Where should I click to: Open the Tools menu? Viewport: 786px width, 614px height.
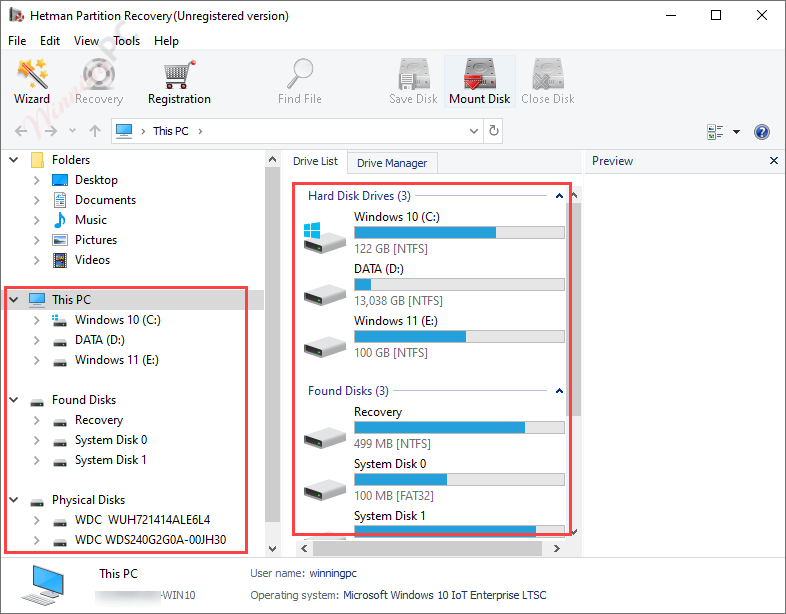click(126, 41)
